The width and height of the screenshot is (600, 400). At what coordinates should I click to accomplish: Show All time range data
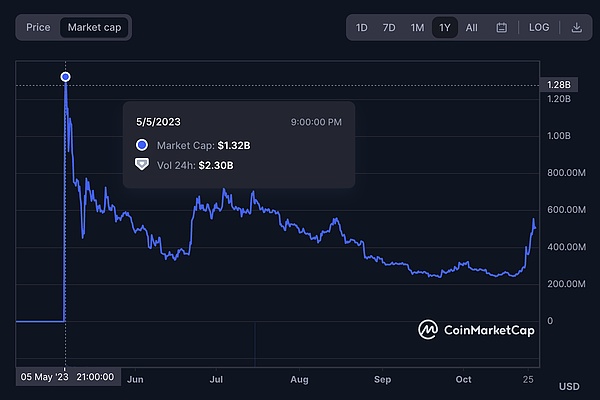click(472, 28)
